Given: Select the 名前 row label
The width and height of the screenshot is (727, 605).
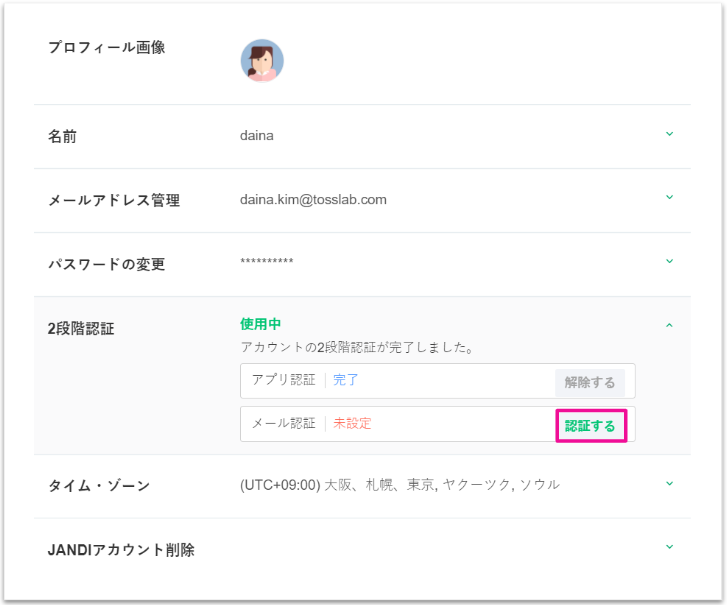Looking at the screenshot, I should pyautogui.click(x=62, y=136).
